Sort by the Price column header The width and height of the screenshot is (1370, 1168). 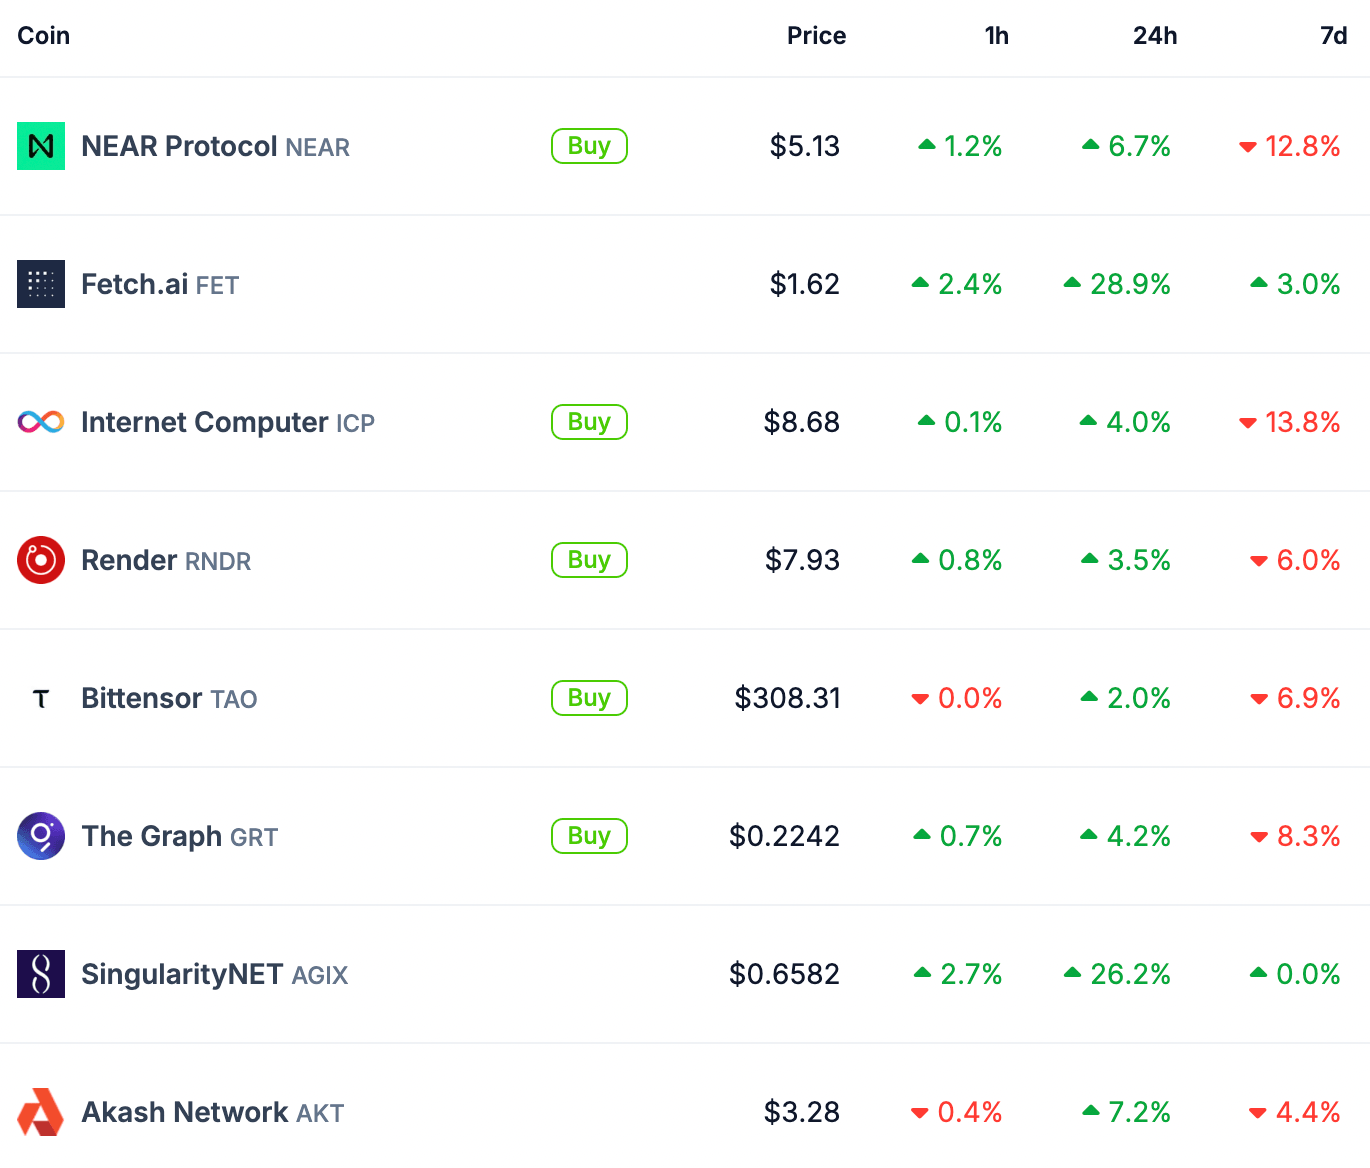click(816, 35)
